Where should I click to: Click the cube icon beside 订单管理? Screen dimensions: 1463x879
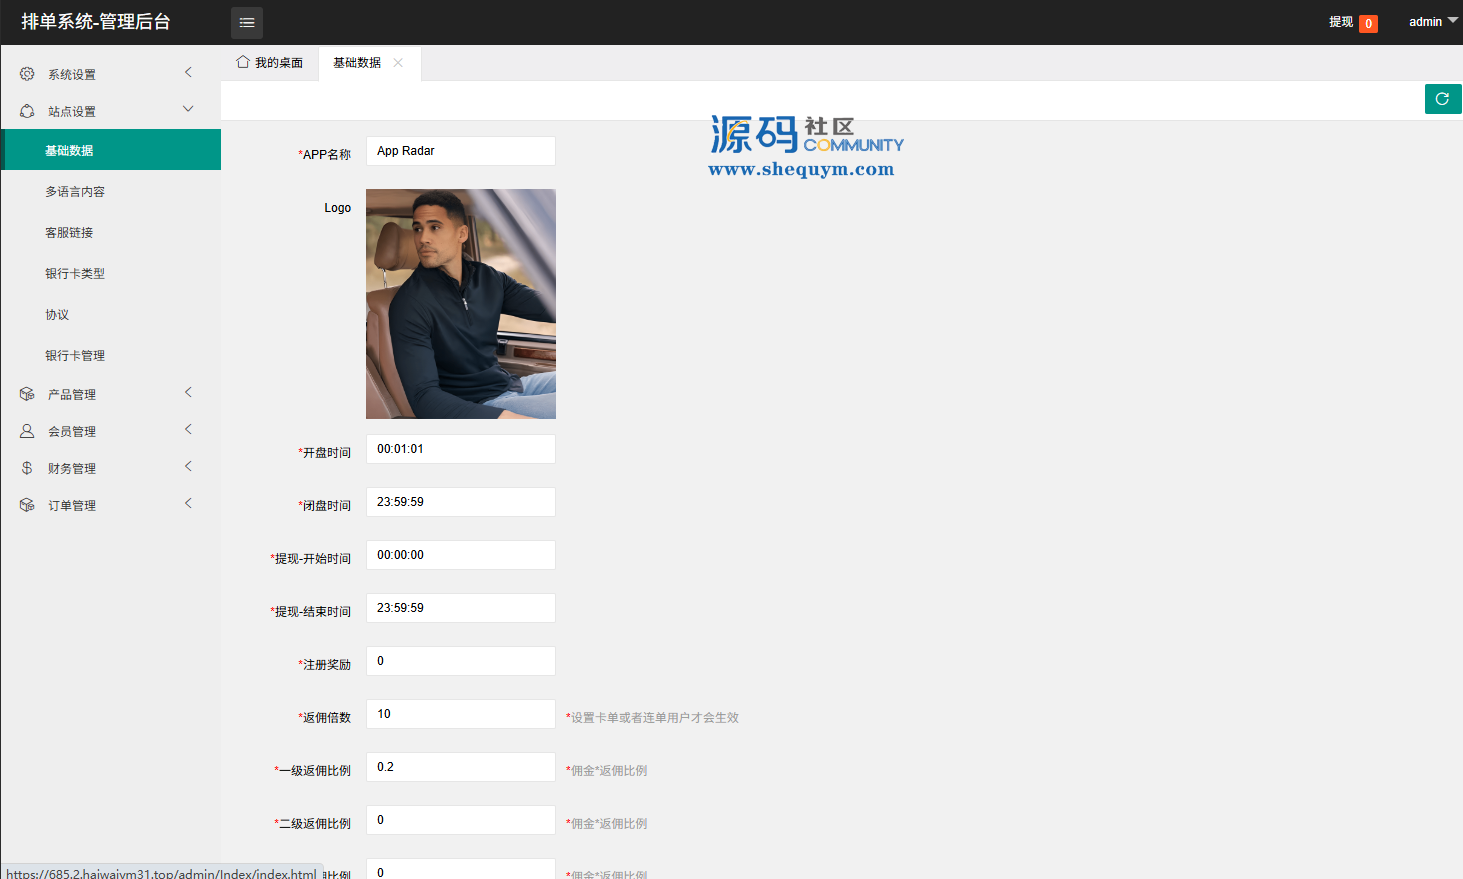point(27,505)
